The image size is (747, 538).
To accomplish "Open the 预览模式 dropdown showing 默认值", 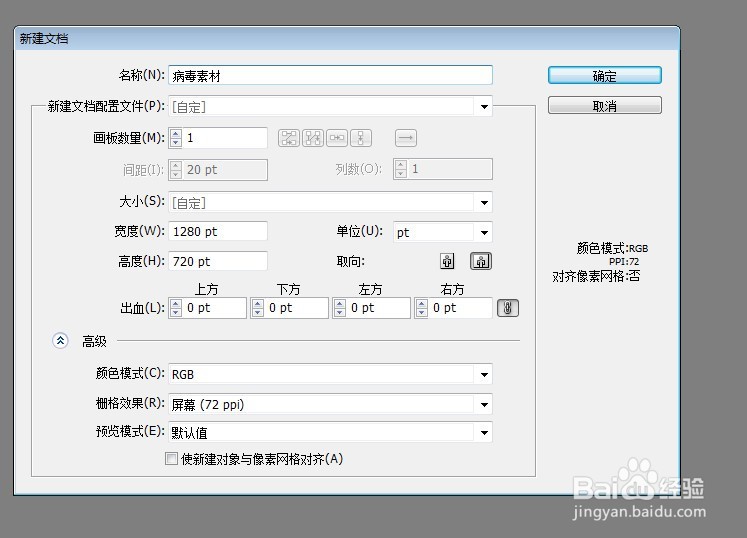I will (330, 433).
